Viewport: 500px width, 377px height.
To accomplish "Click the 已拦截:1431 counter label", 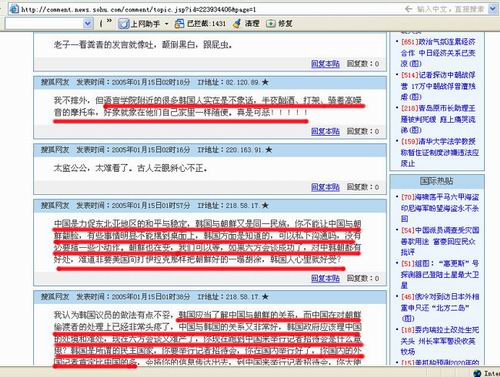I will (x=206, y=24).
